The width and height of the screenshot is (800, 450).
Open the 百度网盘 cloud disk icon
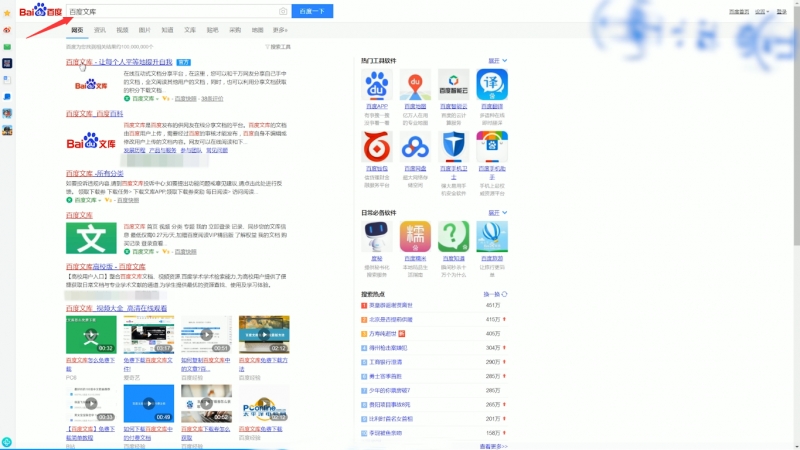pyautogui.click(x=415, y=146)
